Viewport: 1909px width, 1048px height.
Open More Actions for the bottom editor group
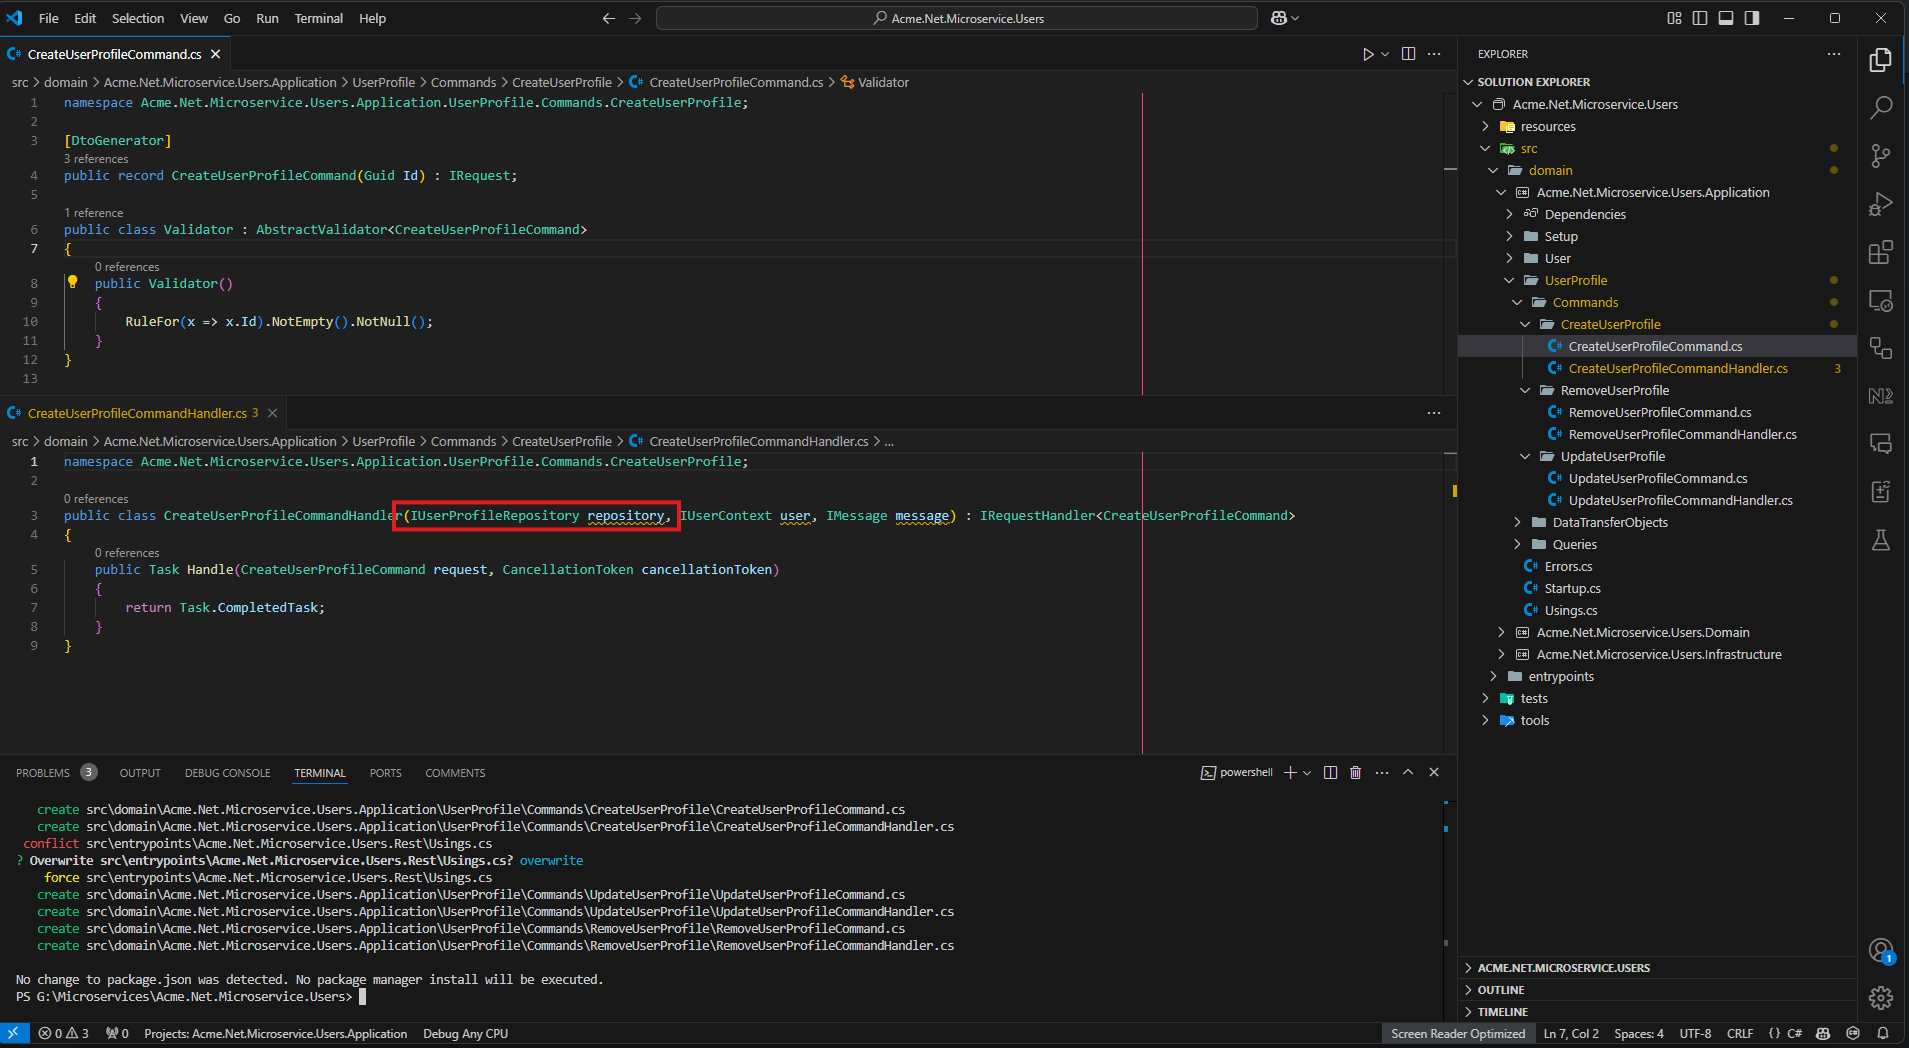[x=1434, y=413]
